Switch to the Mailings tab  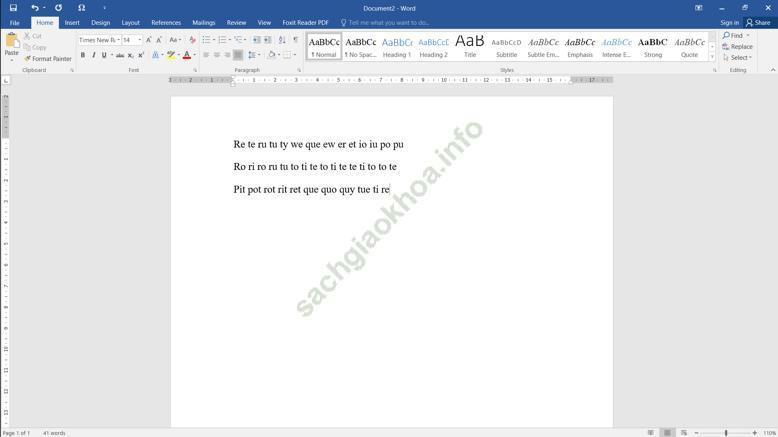tap(204, 23)
